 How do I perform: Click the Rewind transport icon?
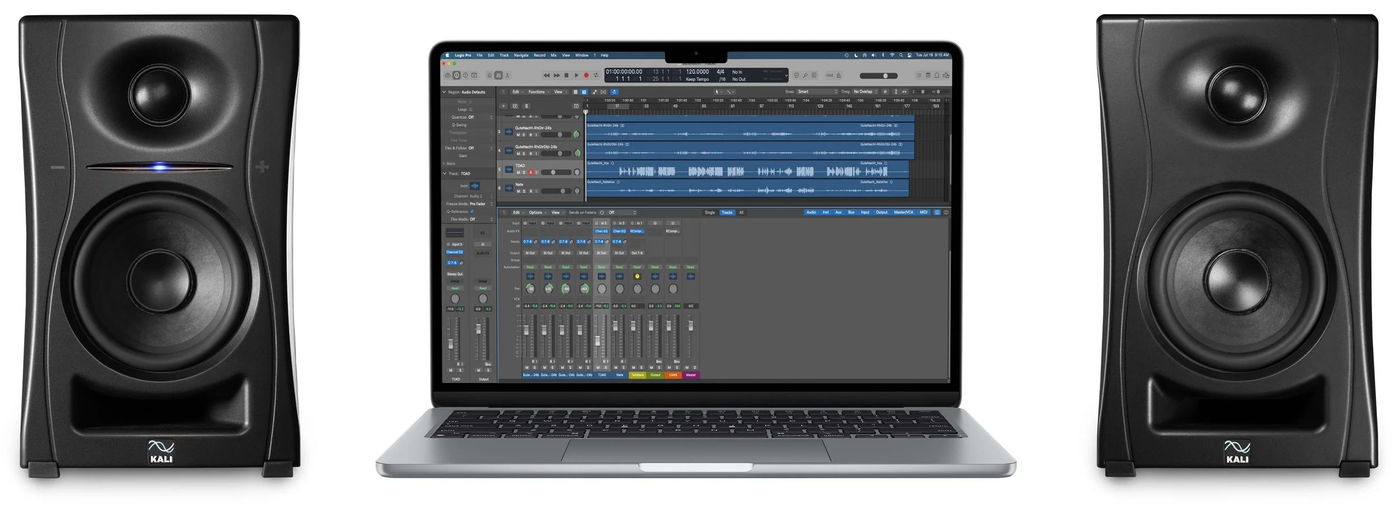pyautogui.click(x=547, y=75)
